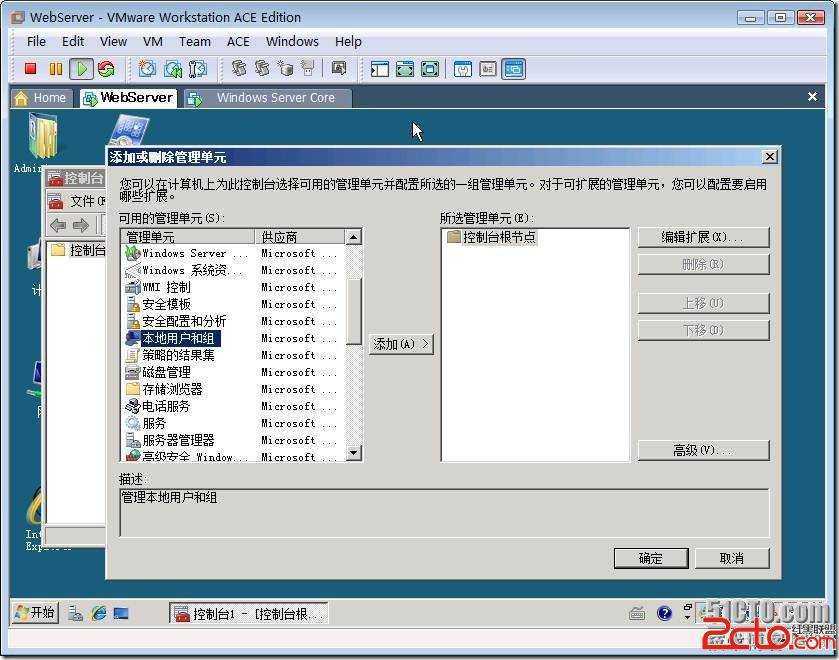This screenshot has height=660, width=839.
Task: Open the Edit menu
Action: tap(73, 41)
